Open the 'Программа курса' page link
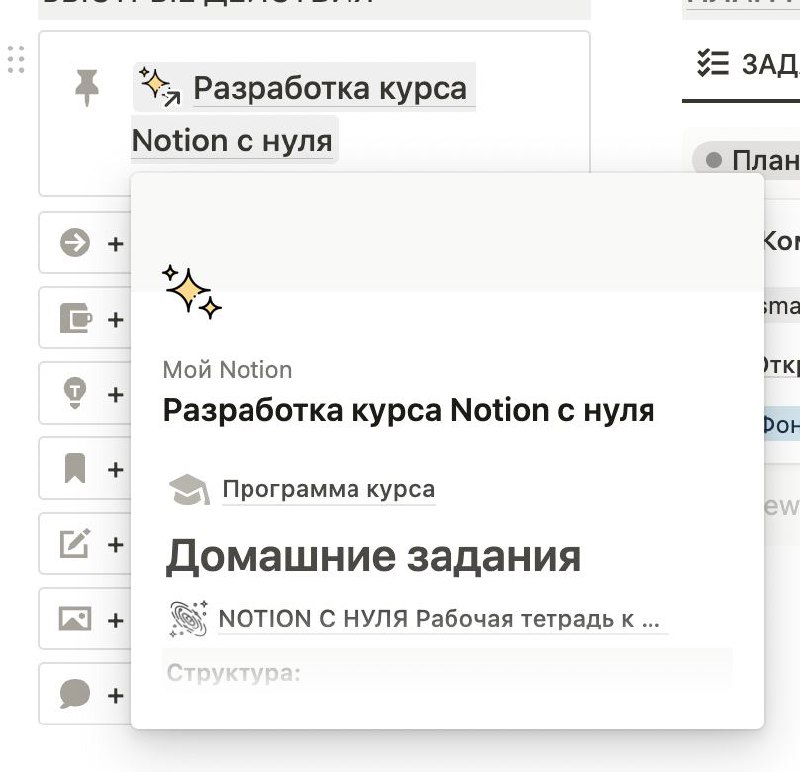The width and height of the screenshot is (800, 772). [x=329, y=489]
